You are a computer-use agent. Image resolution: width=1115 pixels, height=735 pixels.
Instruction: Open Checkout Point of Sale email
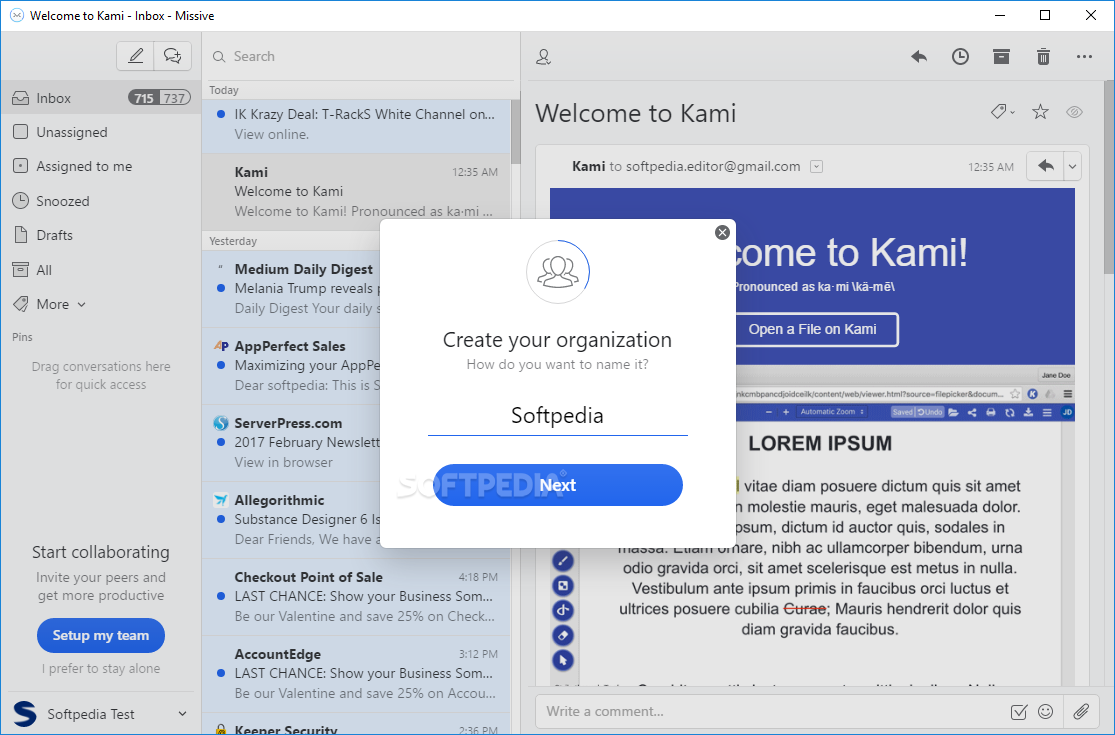point(356,596)
